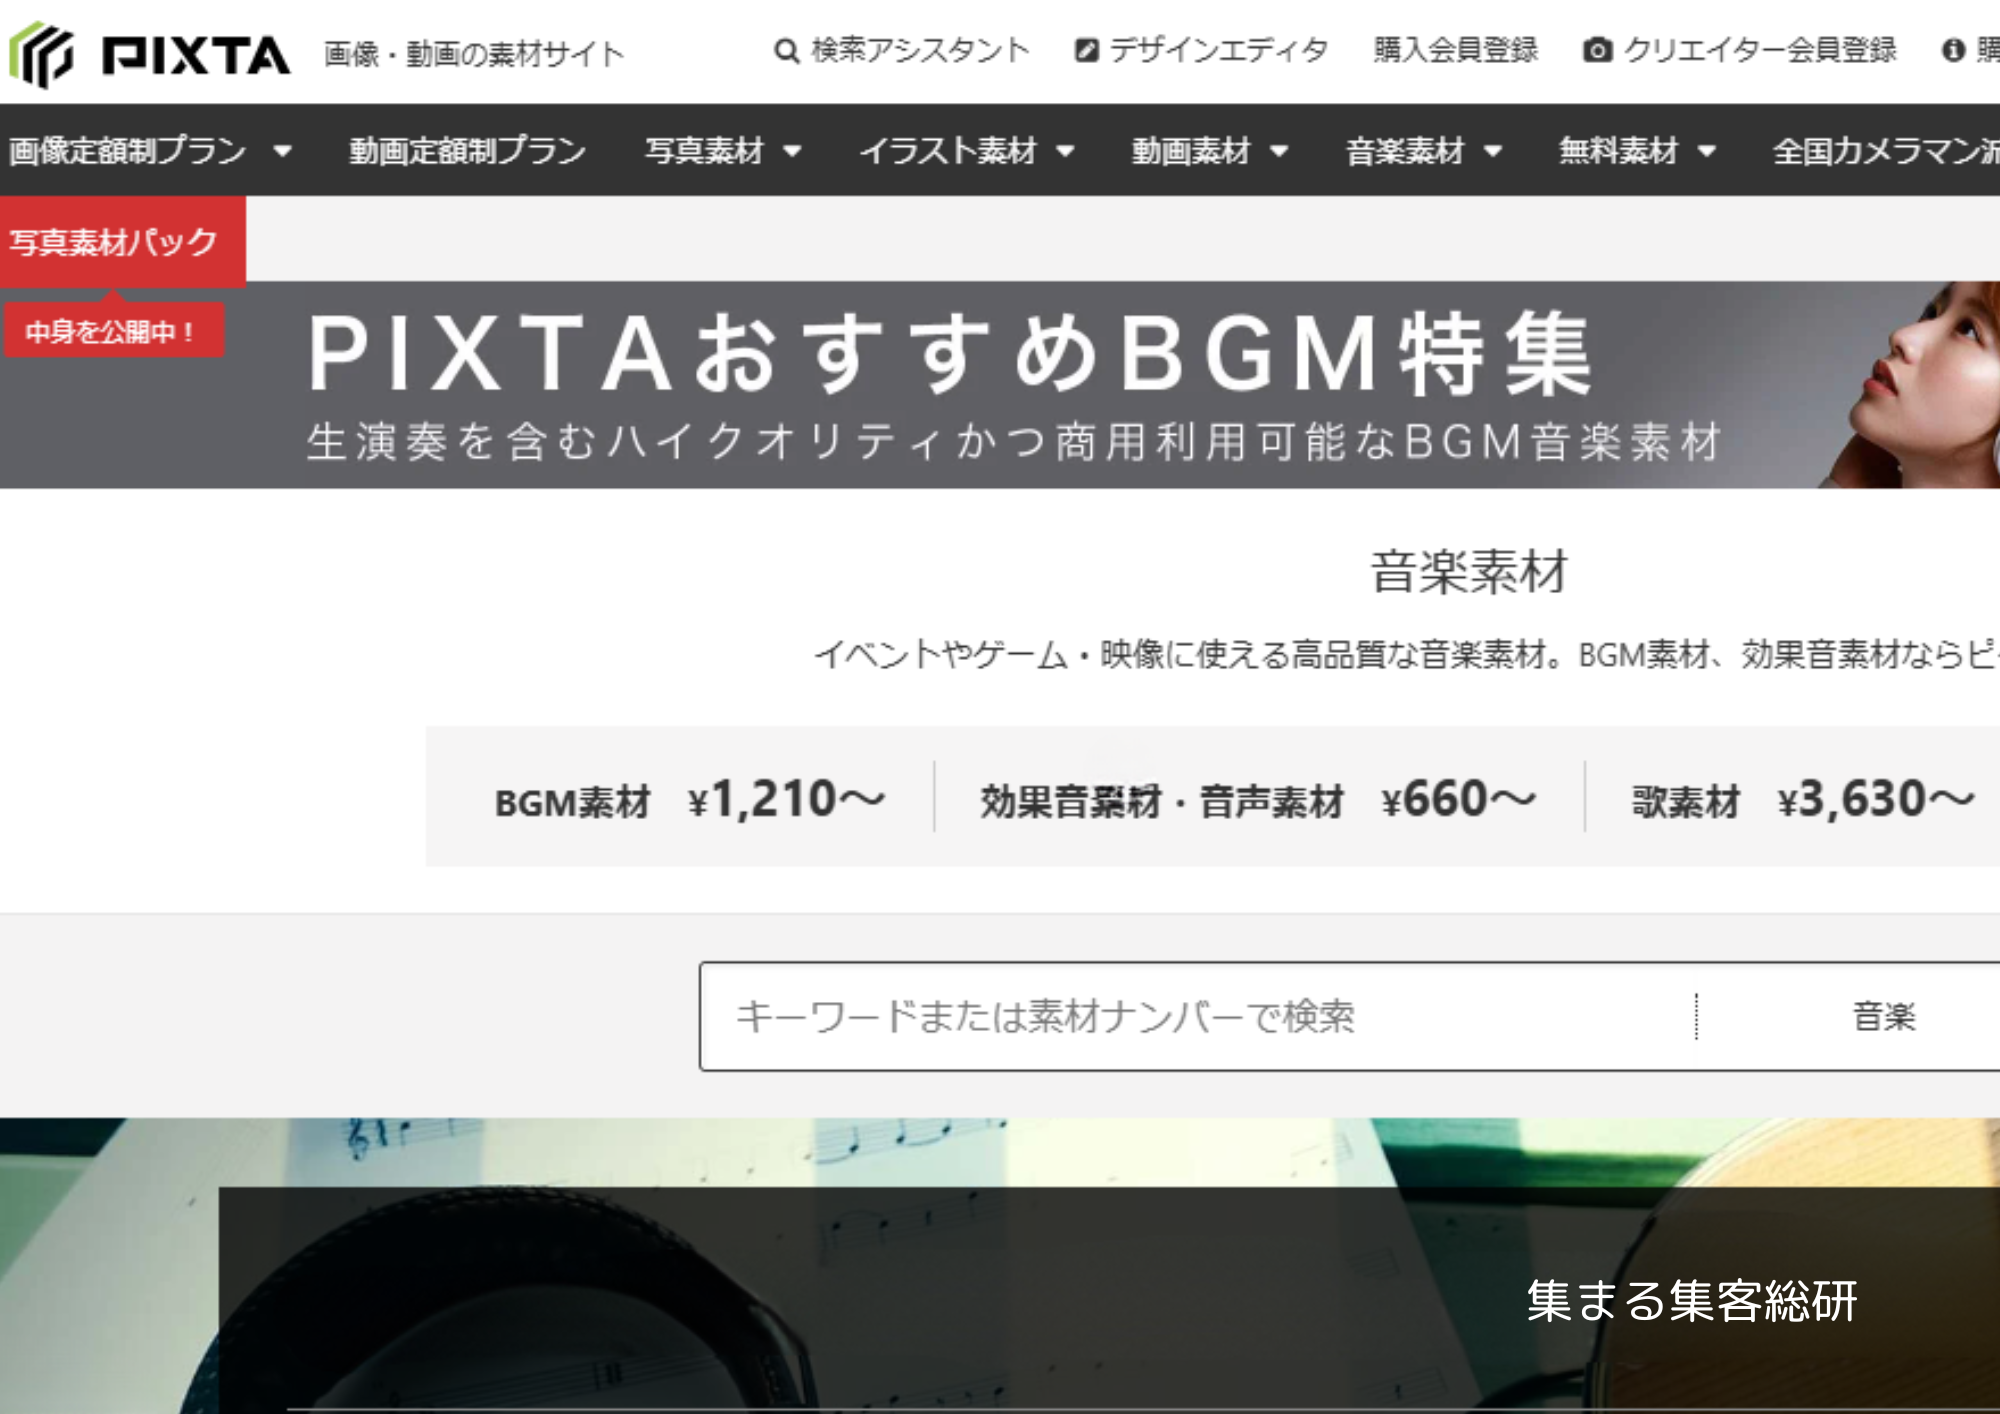Expand the 画像定額制プラン dropdown

click(x=284, y=152)
